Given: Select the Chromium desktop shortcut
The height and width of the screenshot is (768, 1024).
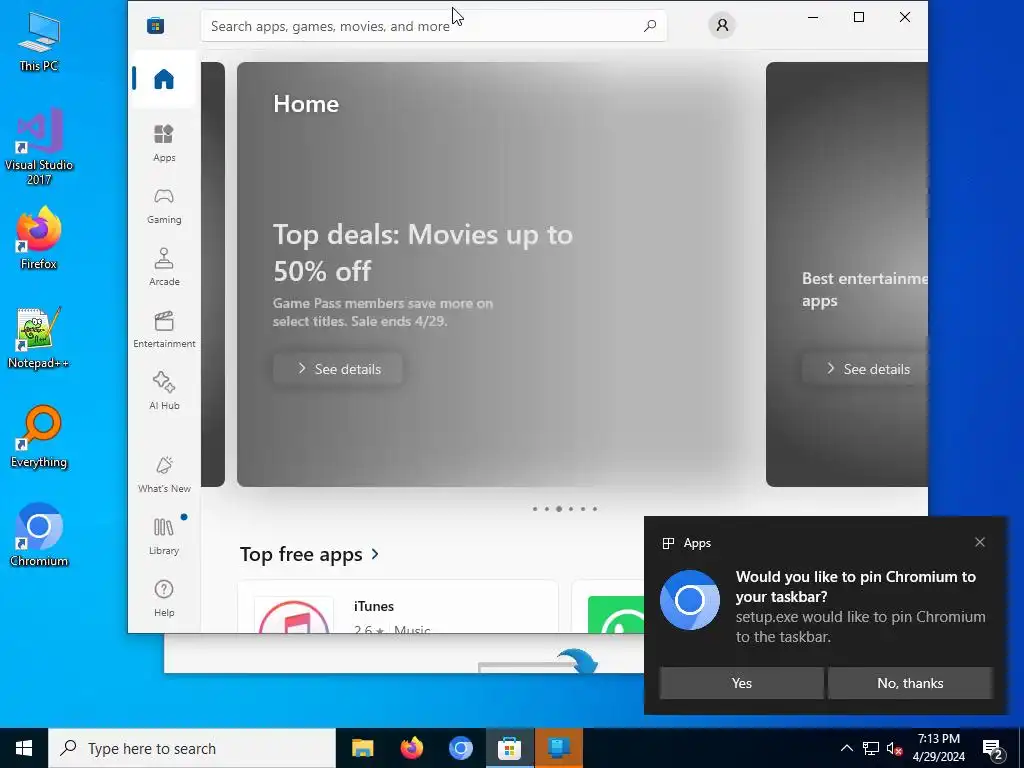Looking at the screenshot, I should click(39, 534).
